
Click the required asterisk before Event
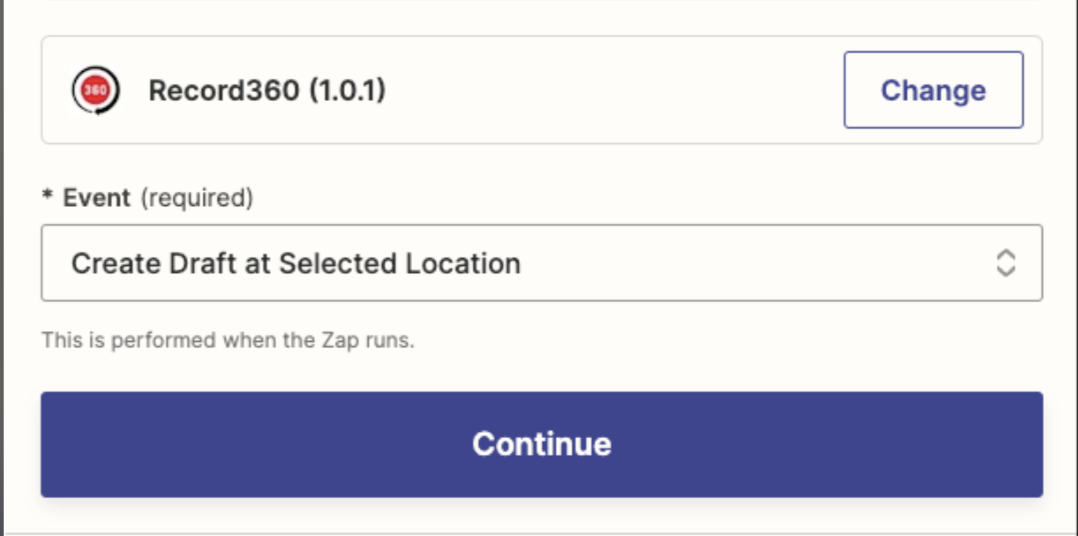(x=47, y=197)
